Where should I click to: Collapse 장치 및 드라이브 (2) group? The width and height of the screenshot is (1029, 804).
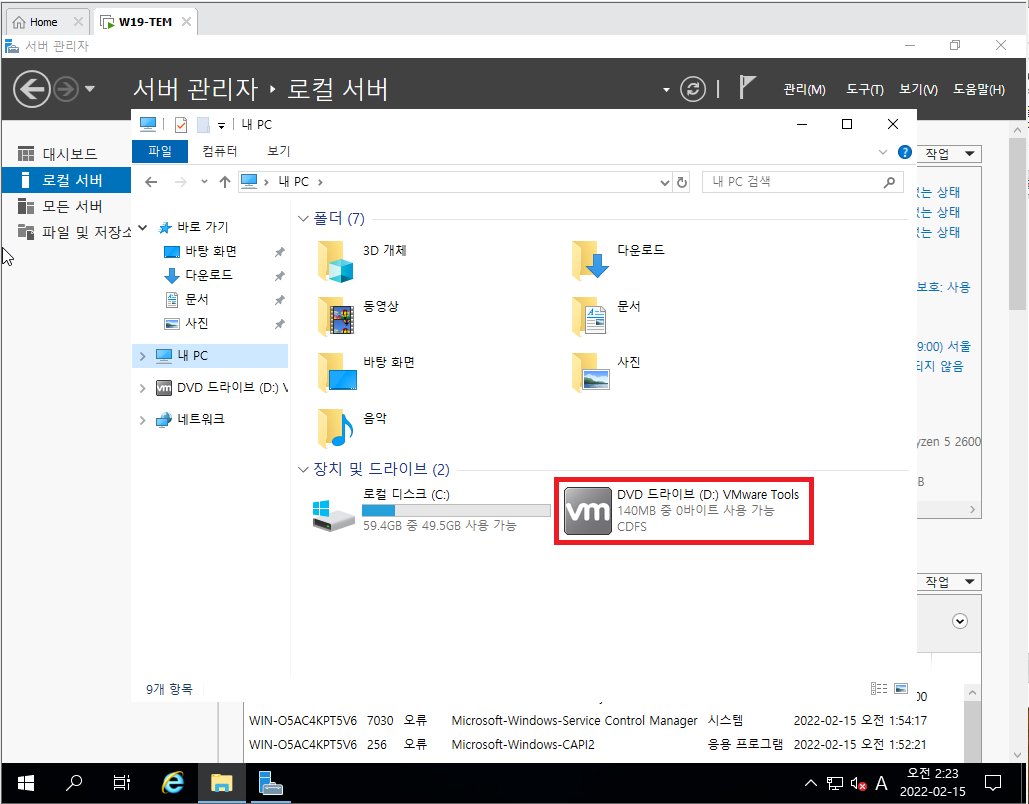tap(303, 469)
